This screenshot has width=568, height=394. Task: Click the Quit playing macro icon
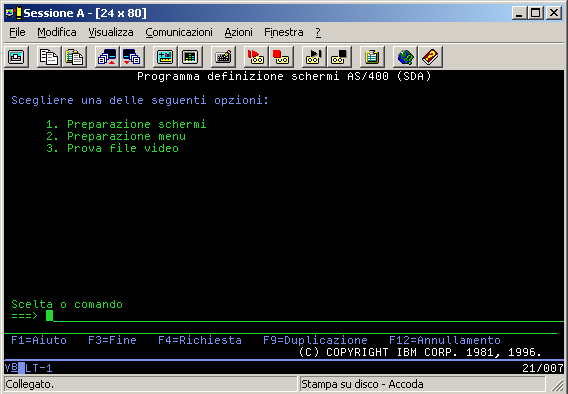click(x=339, y=57)
